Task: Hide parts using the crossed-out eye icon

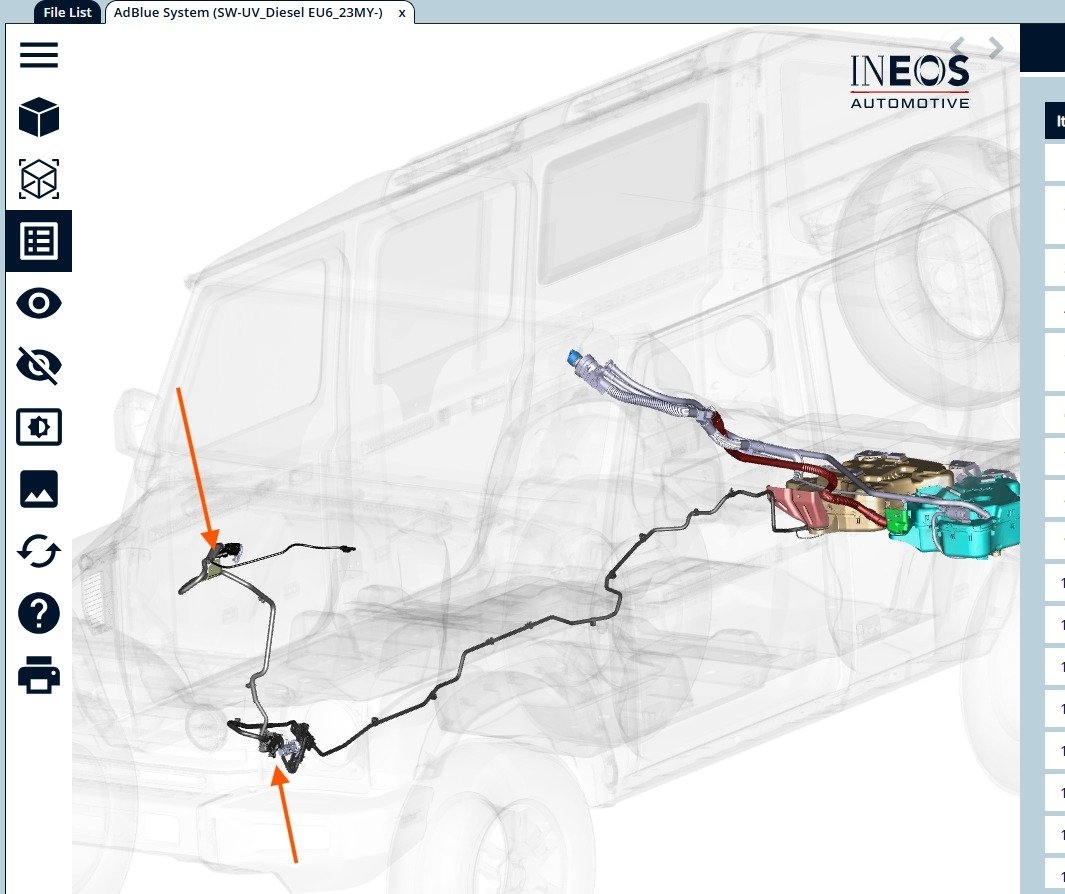Action: click(x=39, y=365)
